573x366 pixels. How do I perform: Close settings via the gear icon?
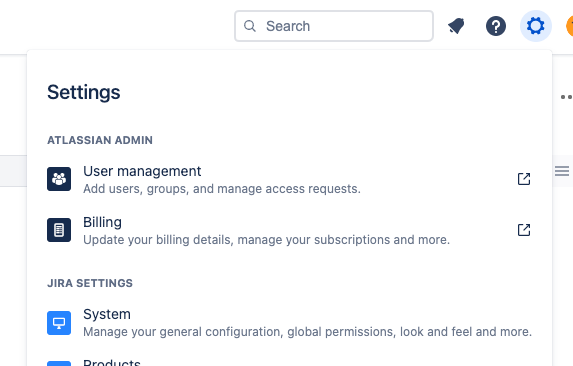pyautogui.click(x=536, y=26)
